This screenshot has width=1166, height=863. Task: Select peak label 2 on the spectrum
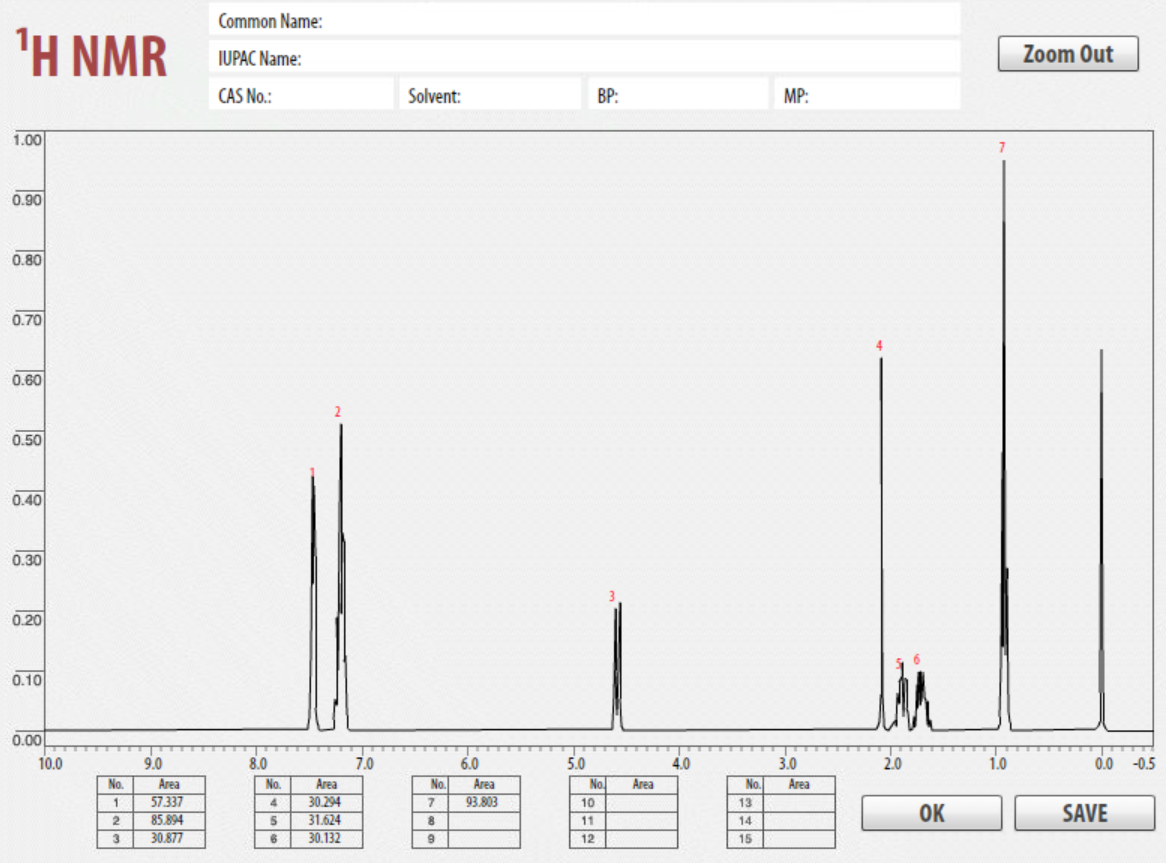(338, 412)
